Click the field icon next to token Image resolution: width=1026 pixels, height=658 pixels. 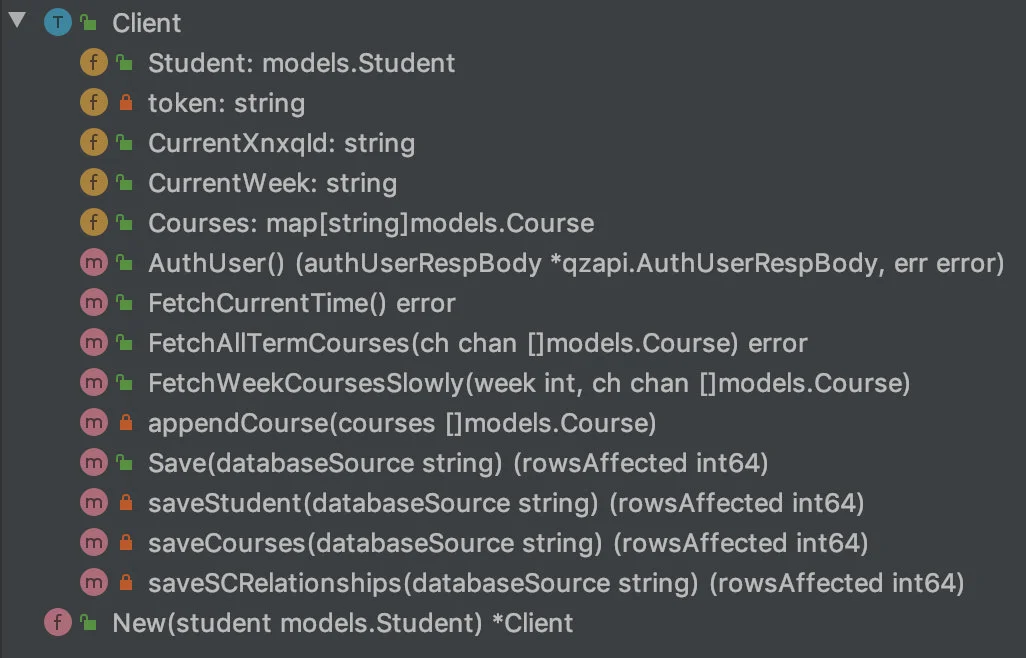click(94, 103)
